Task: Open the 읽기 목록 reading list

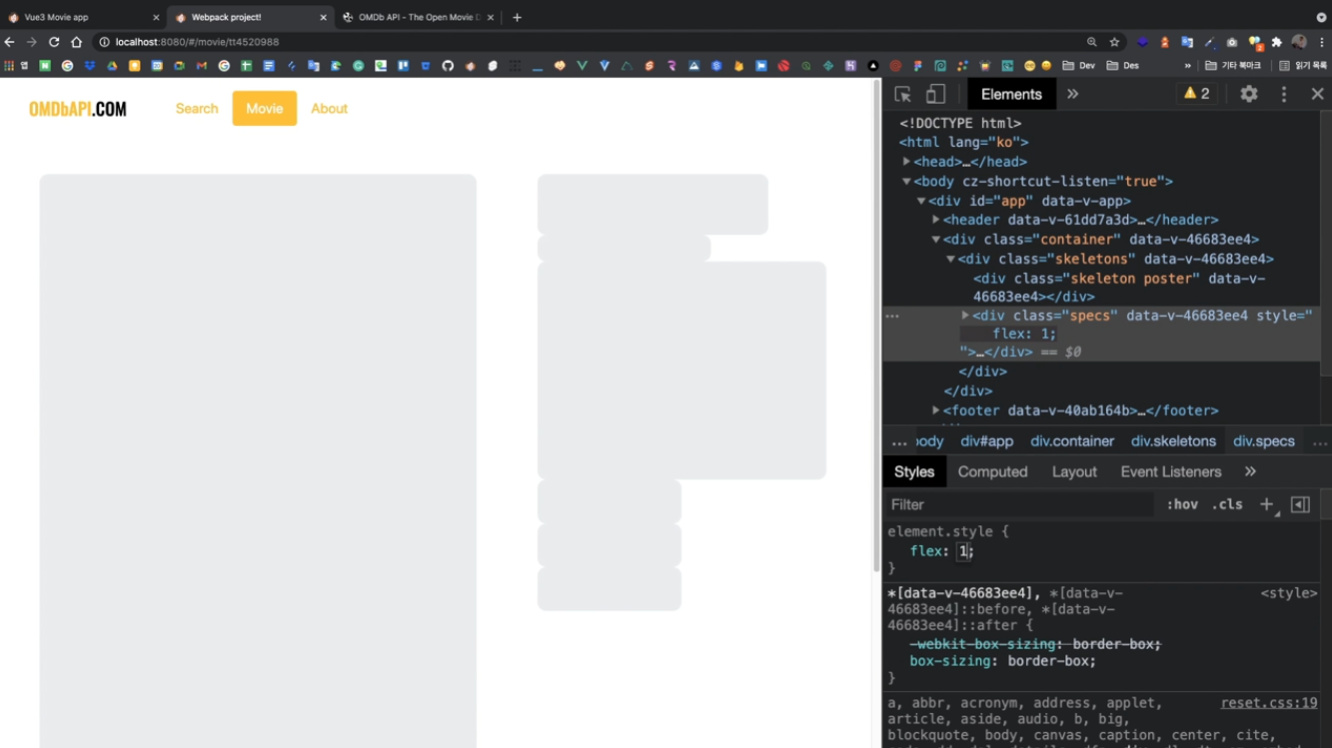Action: (1303, 66)
